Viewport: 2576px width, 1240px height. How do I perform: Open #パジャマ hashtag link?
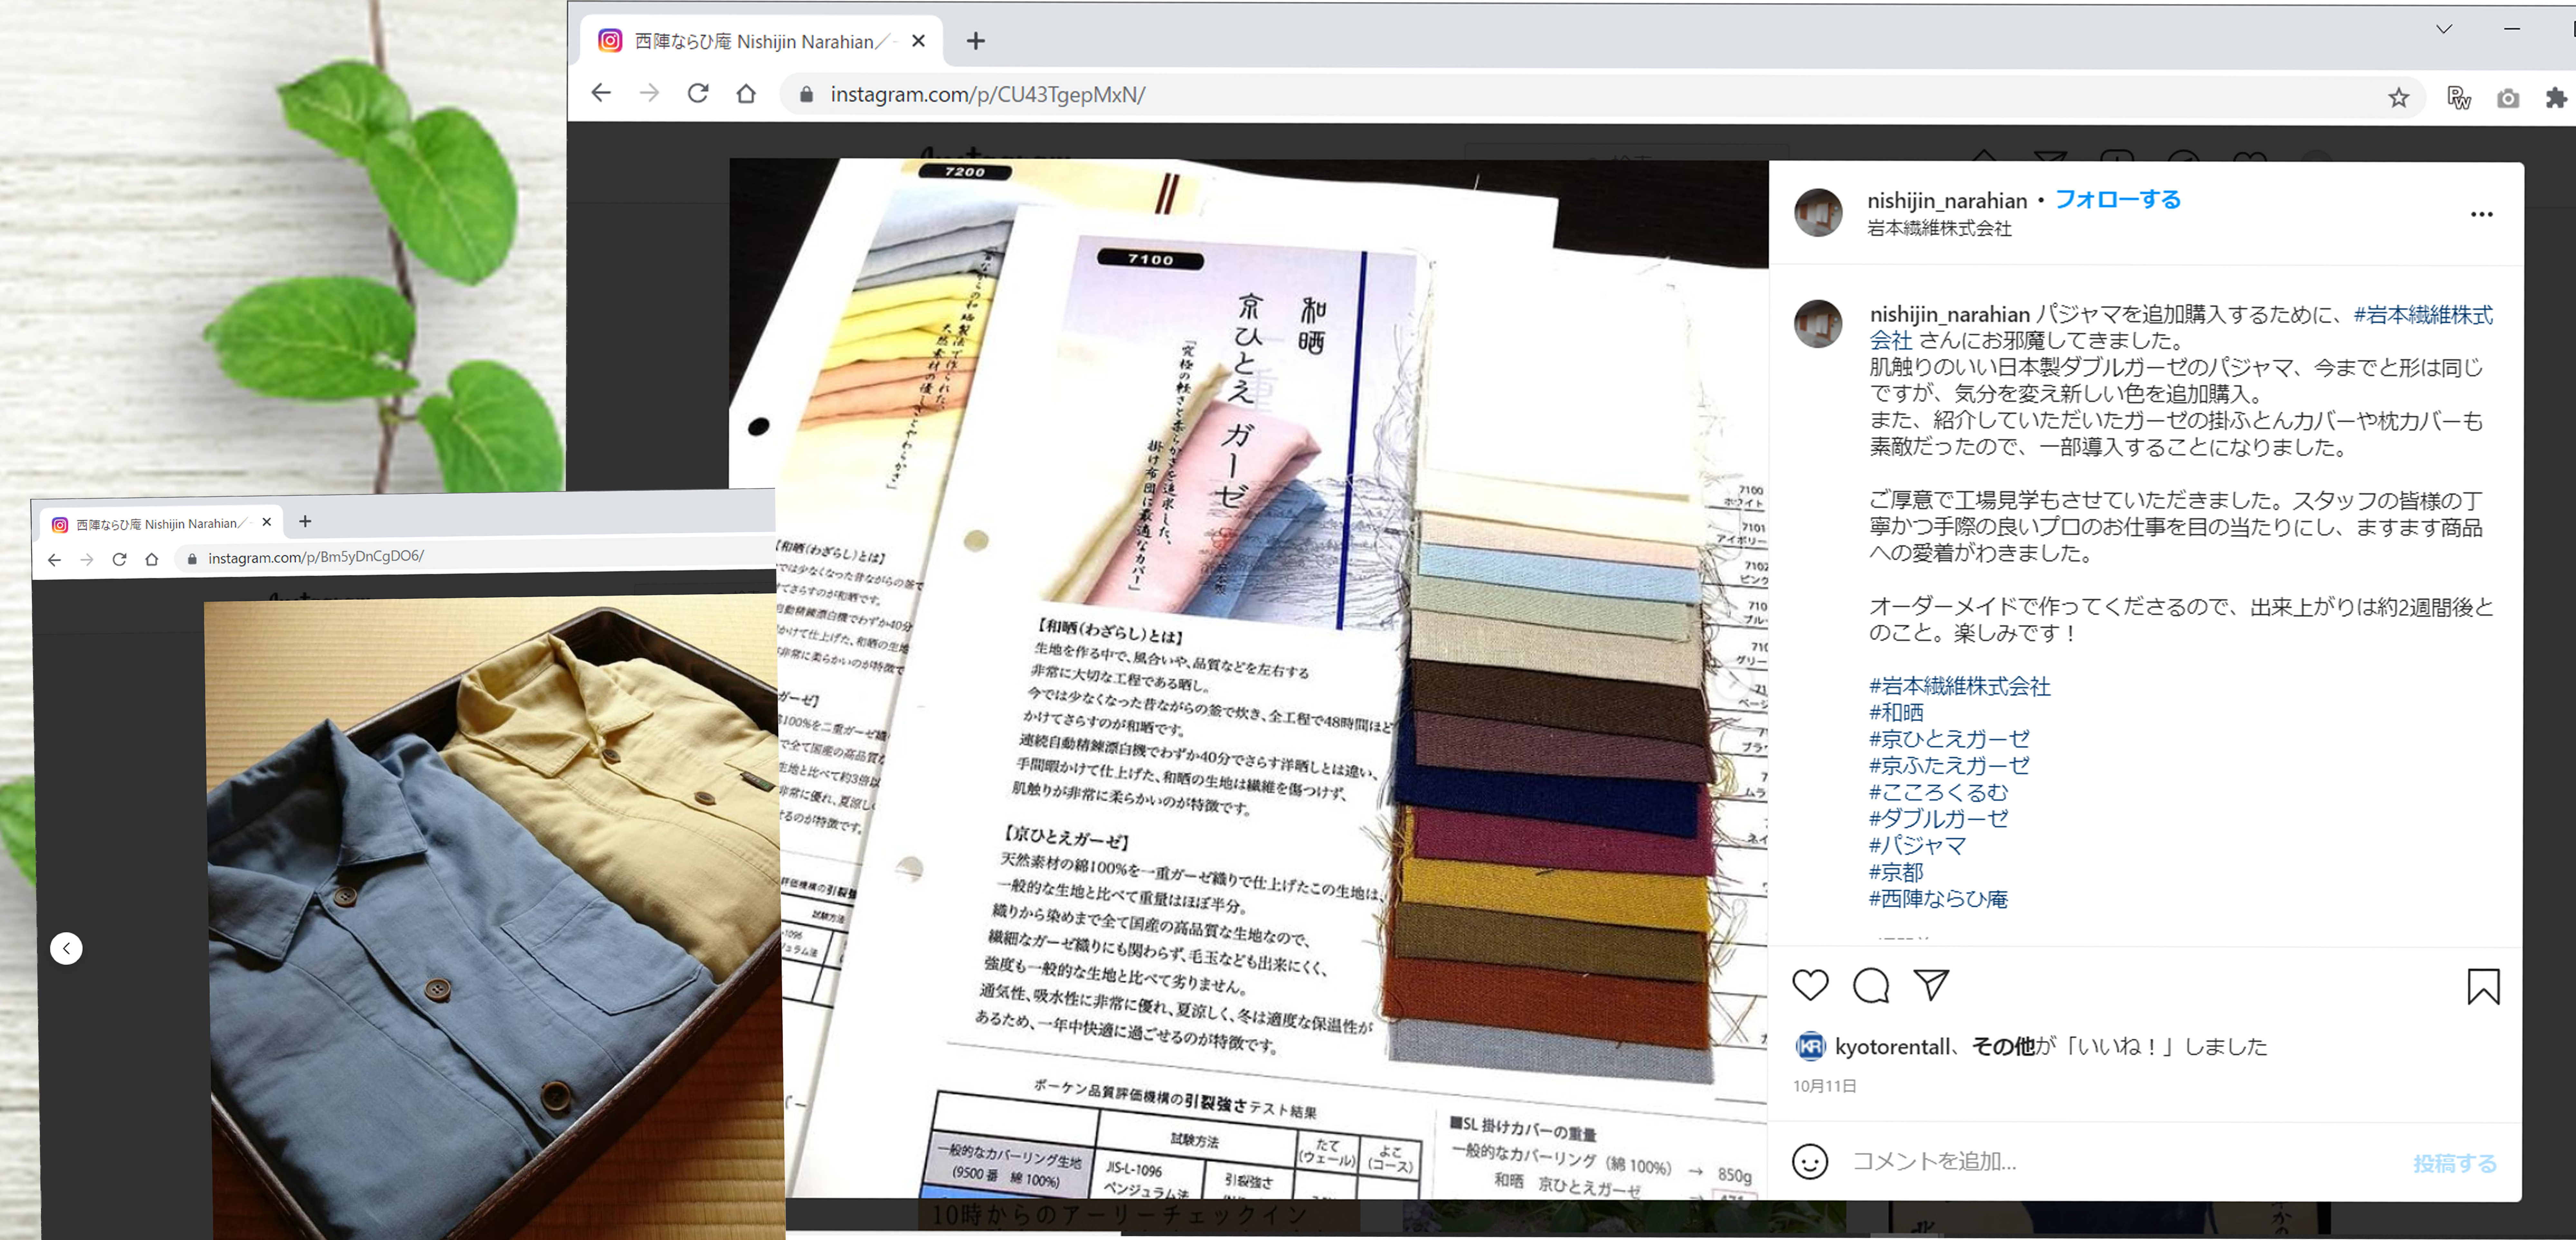[1917, 845]
